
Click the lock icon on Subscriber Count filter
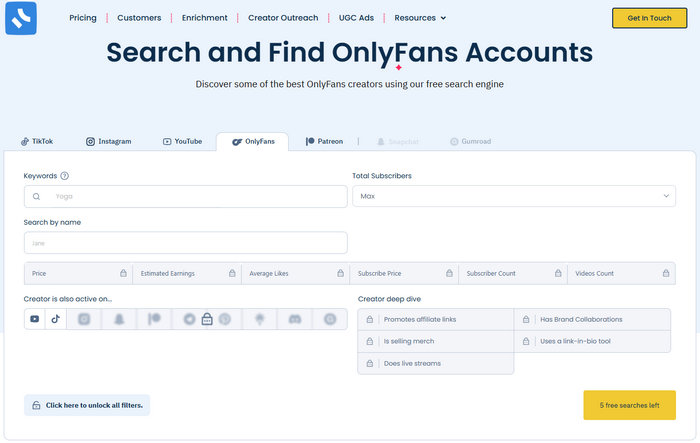click(x=558, y=273)
